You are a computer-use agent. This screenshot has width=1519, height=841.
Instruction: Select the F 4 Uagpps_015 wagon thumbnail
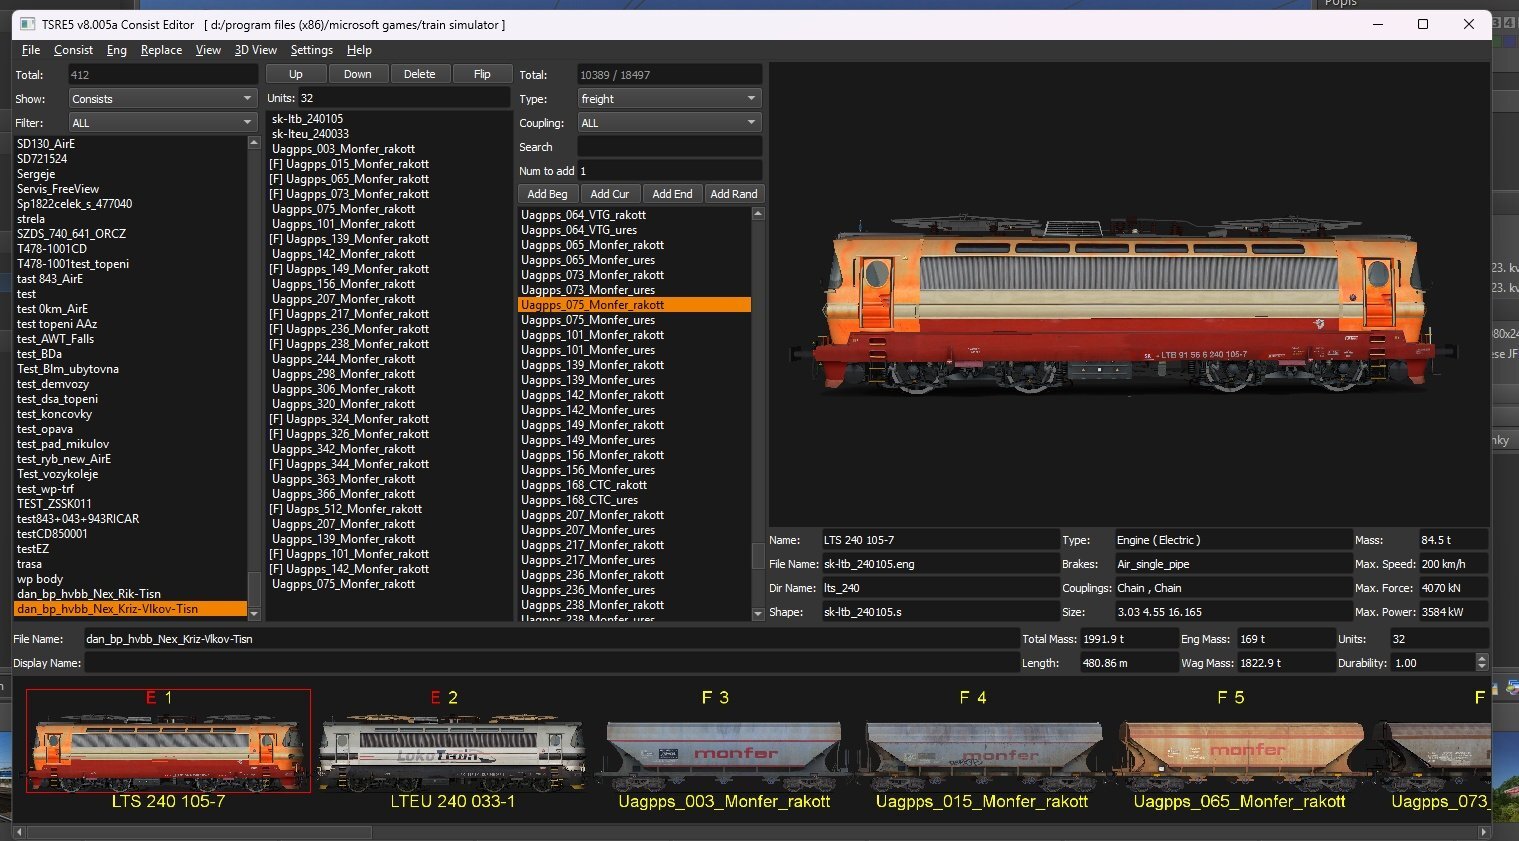click(x=982, y=750)
